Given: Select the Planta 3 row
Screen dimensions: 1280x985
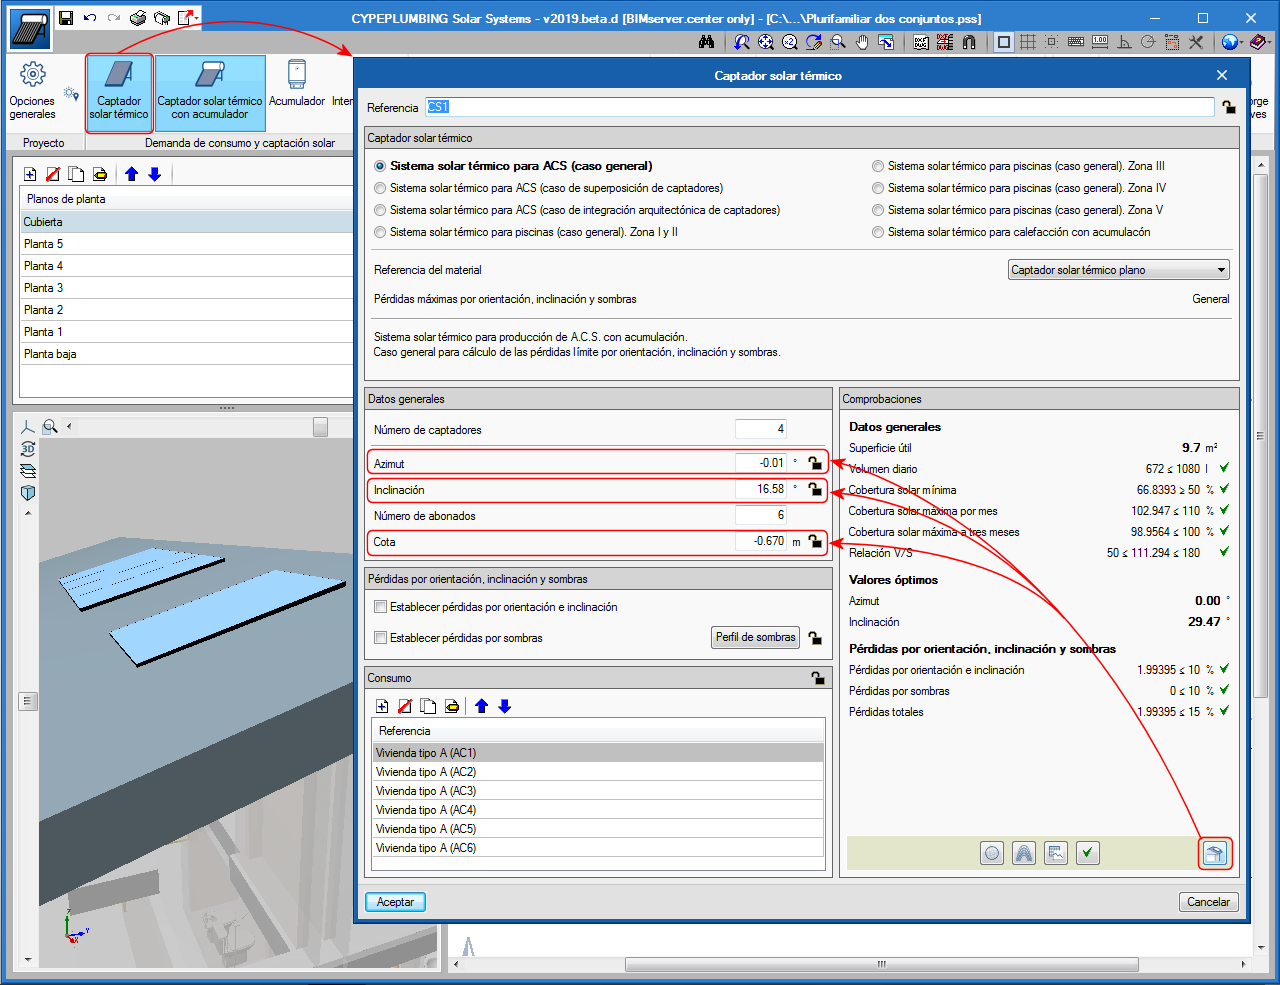Looking at the screenshot, I should click(187, 288).
